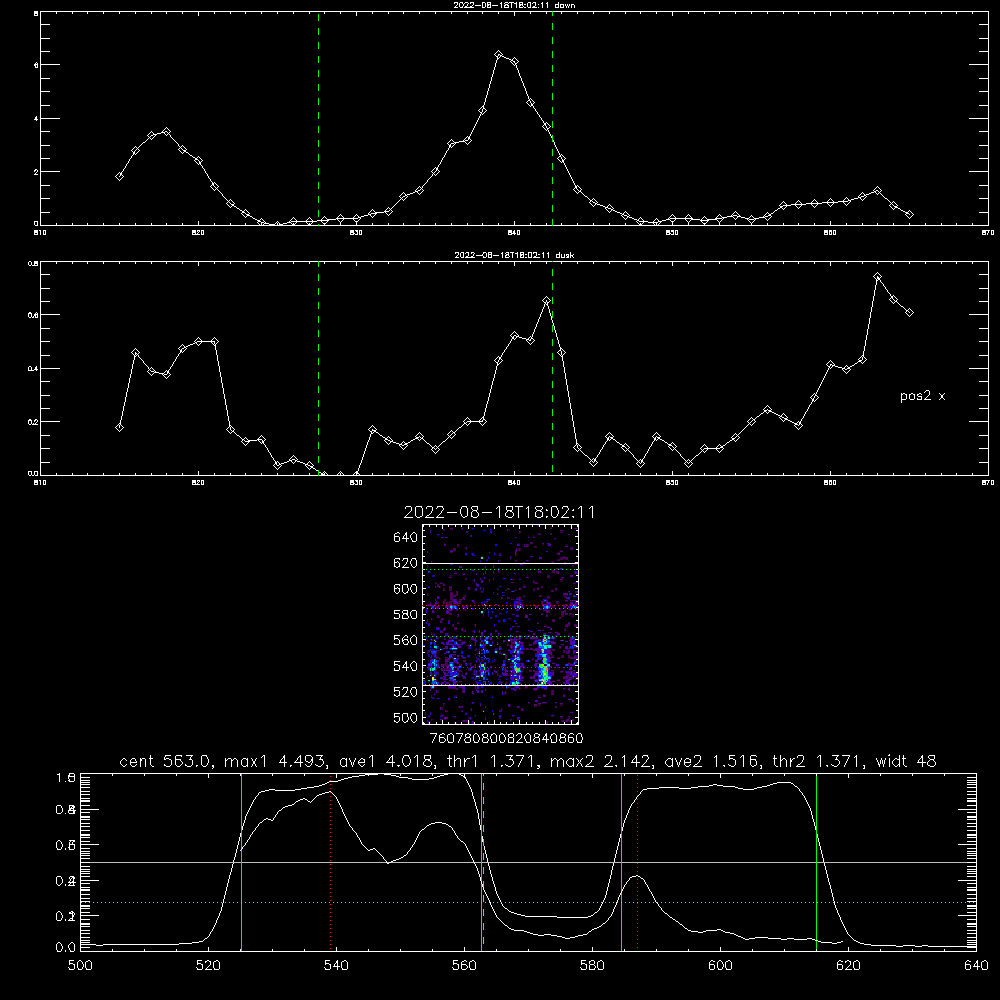Click the upper white horizontal line in color image

(x=501, y=563)
